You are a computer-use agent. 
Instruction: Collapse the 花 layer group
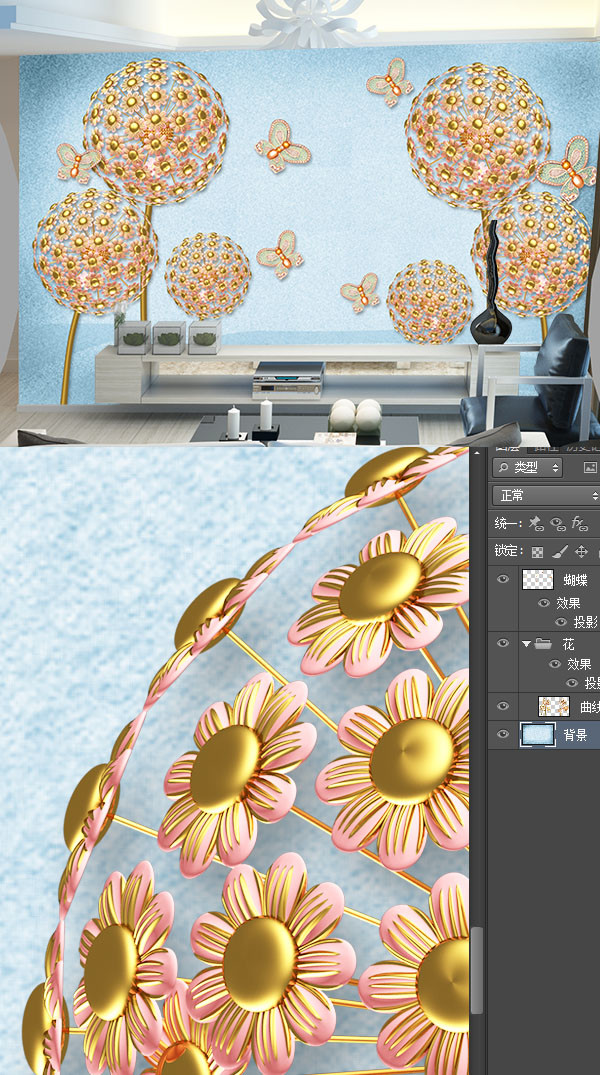click(x=527, y=644)
